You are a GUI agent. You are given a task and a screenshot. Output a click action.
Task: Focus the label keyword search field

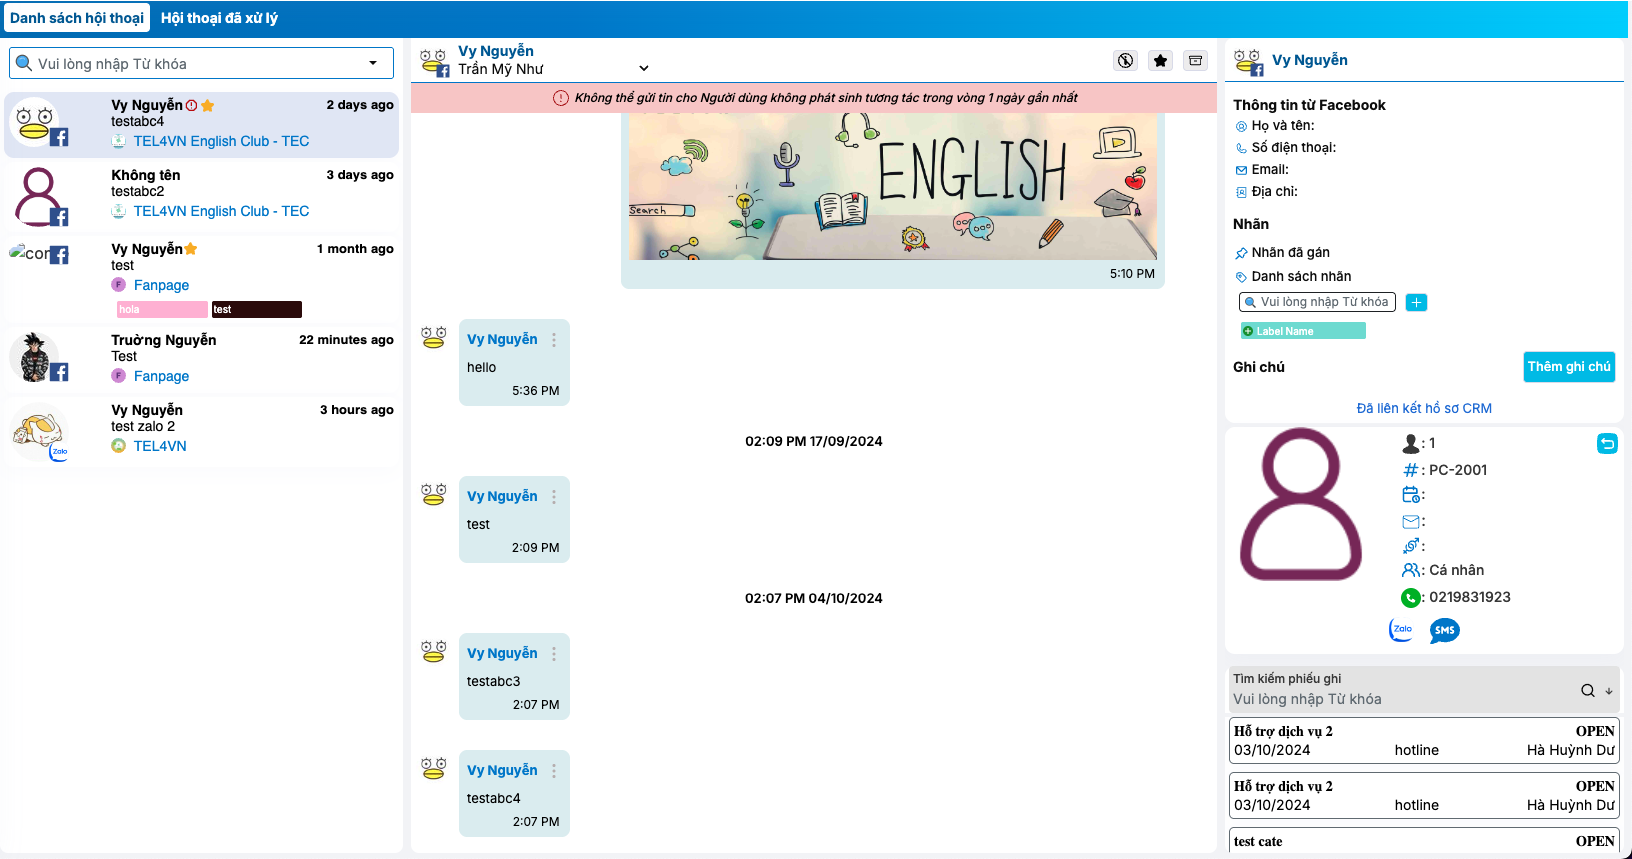(x=1316, y=302)
